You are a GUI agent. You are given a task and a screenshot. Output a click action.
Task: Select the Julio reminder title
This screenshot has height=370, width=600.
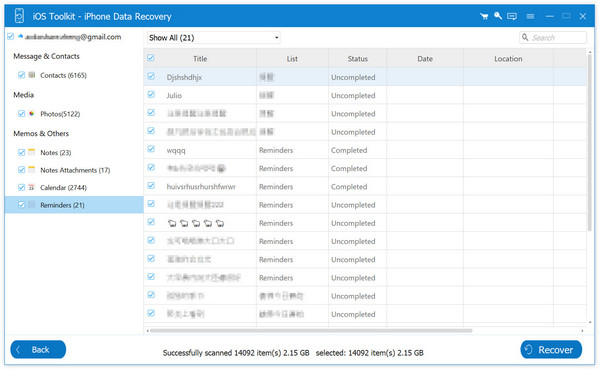click(x=174, y=95)
